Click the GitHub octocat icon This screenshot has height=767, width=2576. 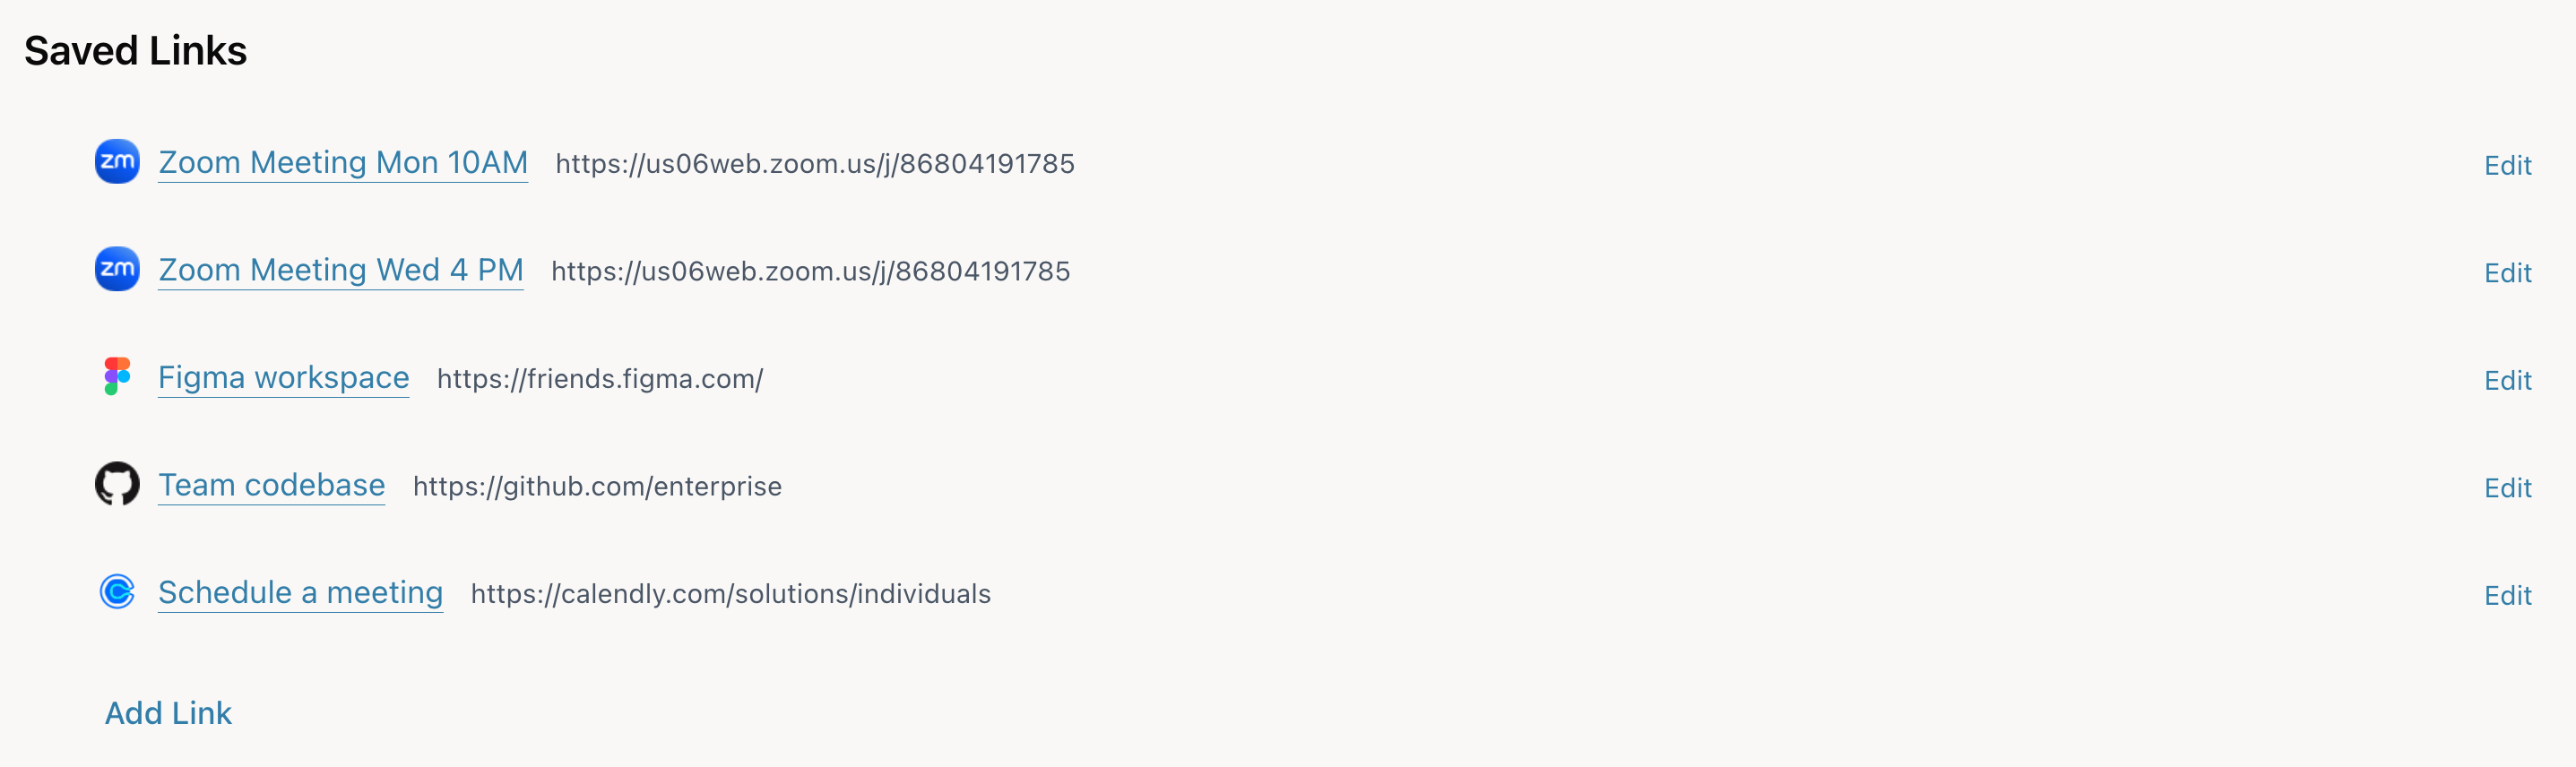click(x=117, y=484)
